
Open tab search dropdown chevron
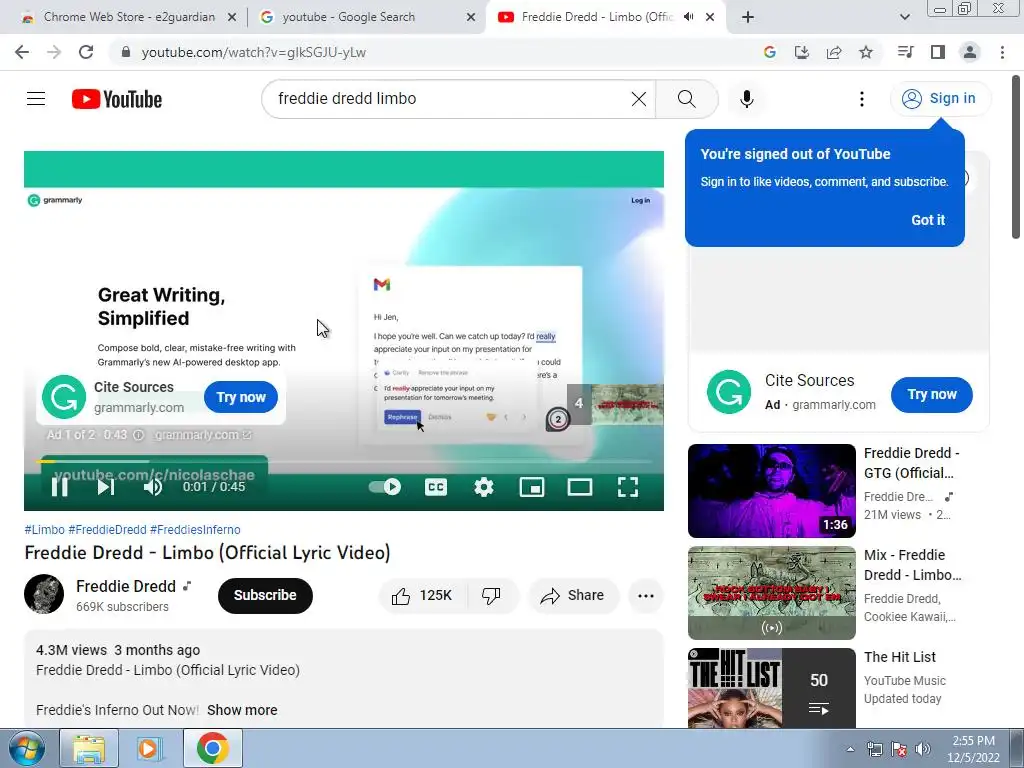904,17
